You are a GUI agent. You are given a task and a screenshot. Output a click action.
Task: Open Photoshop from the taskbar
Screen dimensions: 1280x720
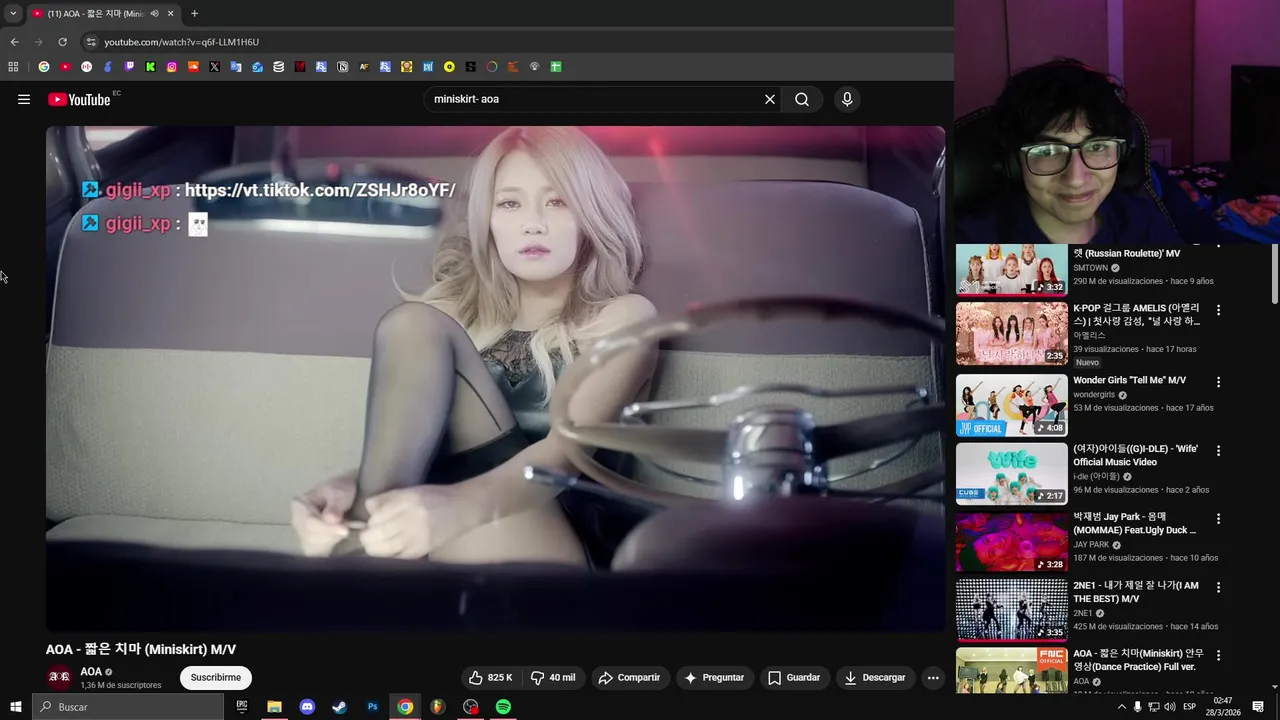pyautogui.click(x=372, y=707)
